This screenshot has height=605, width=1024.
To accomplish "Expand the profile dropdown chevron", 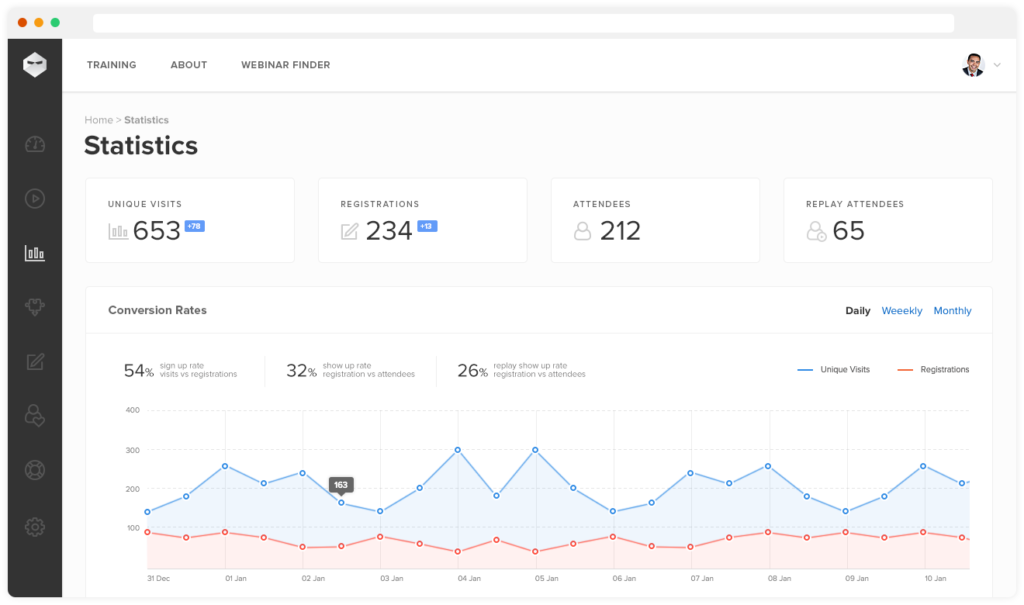I will coord(997,65).
